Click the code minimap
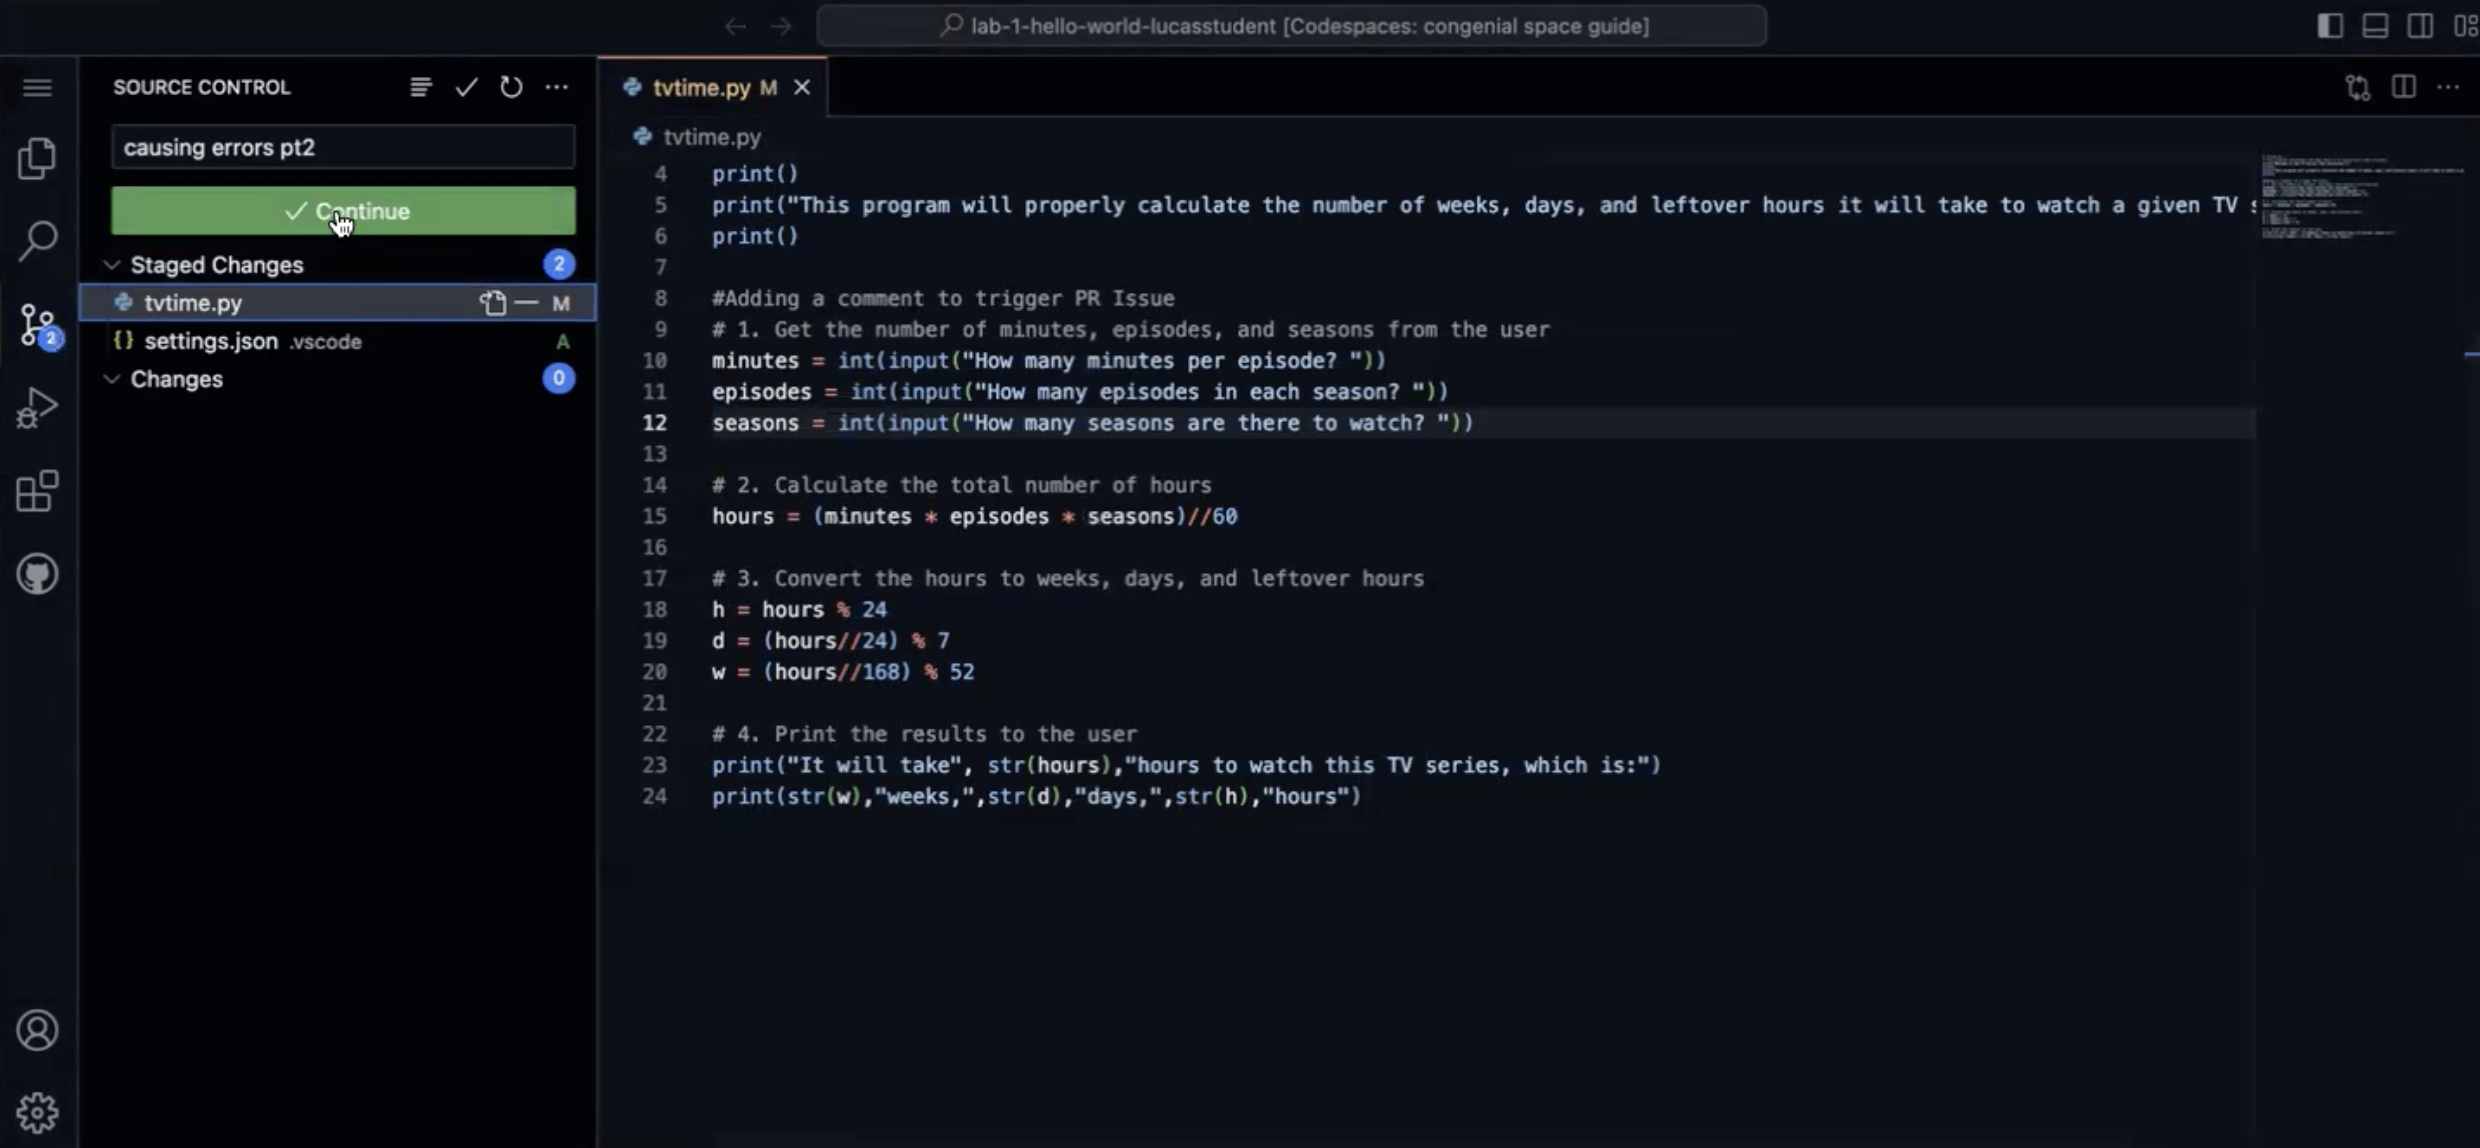 [x=2362, y=198]
